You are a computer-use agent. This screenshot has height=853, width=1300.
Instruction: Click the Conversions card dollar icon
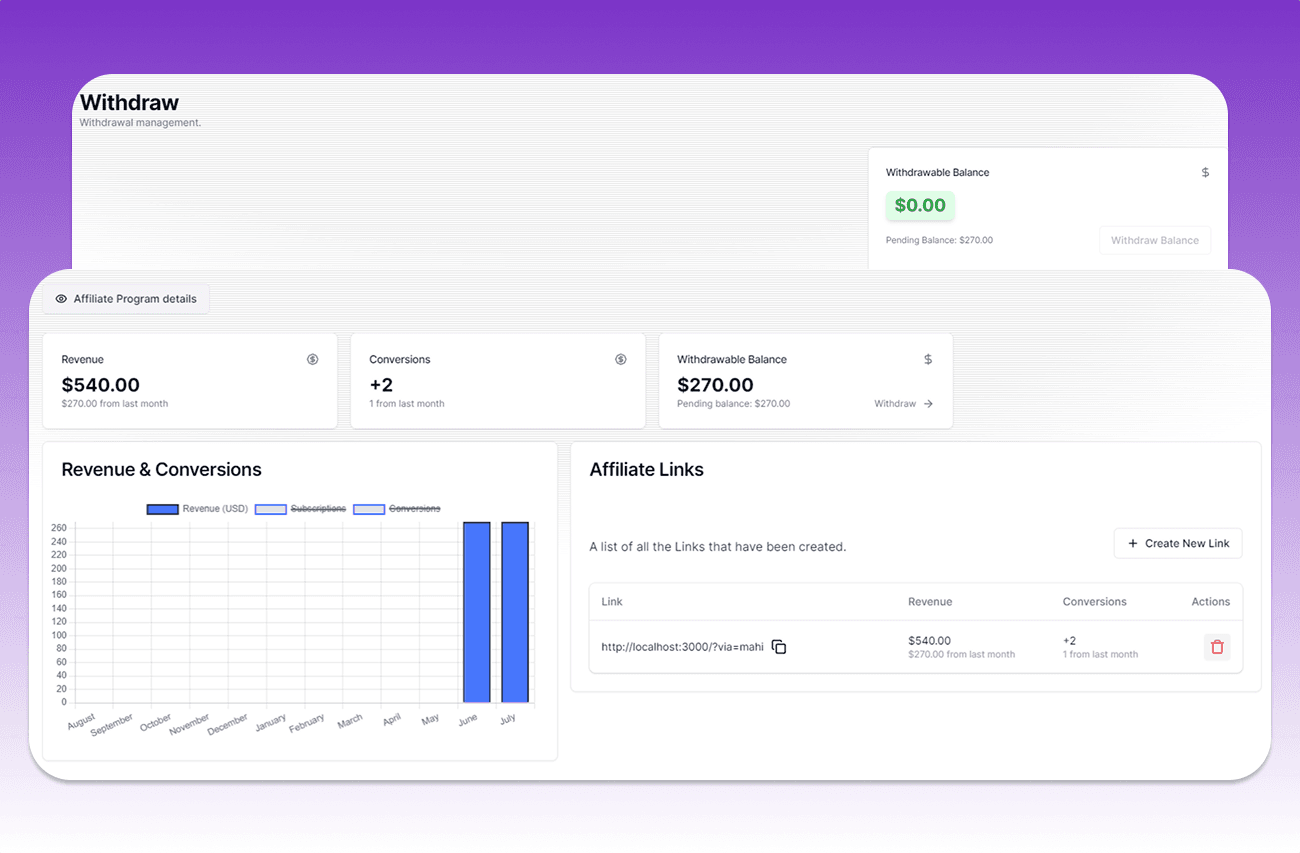620,359
